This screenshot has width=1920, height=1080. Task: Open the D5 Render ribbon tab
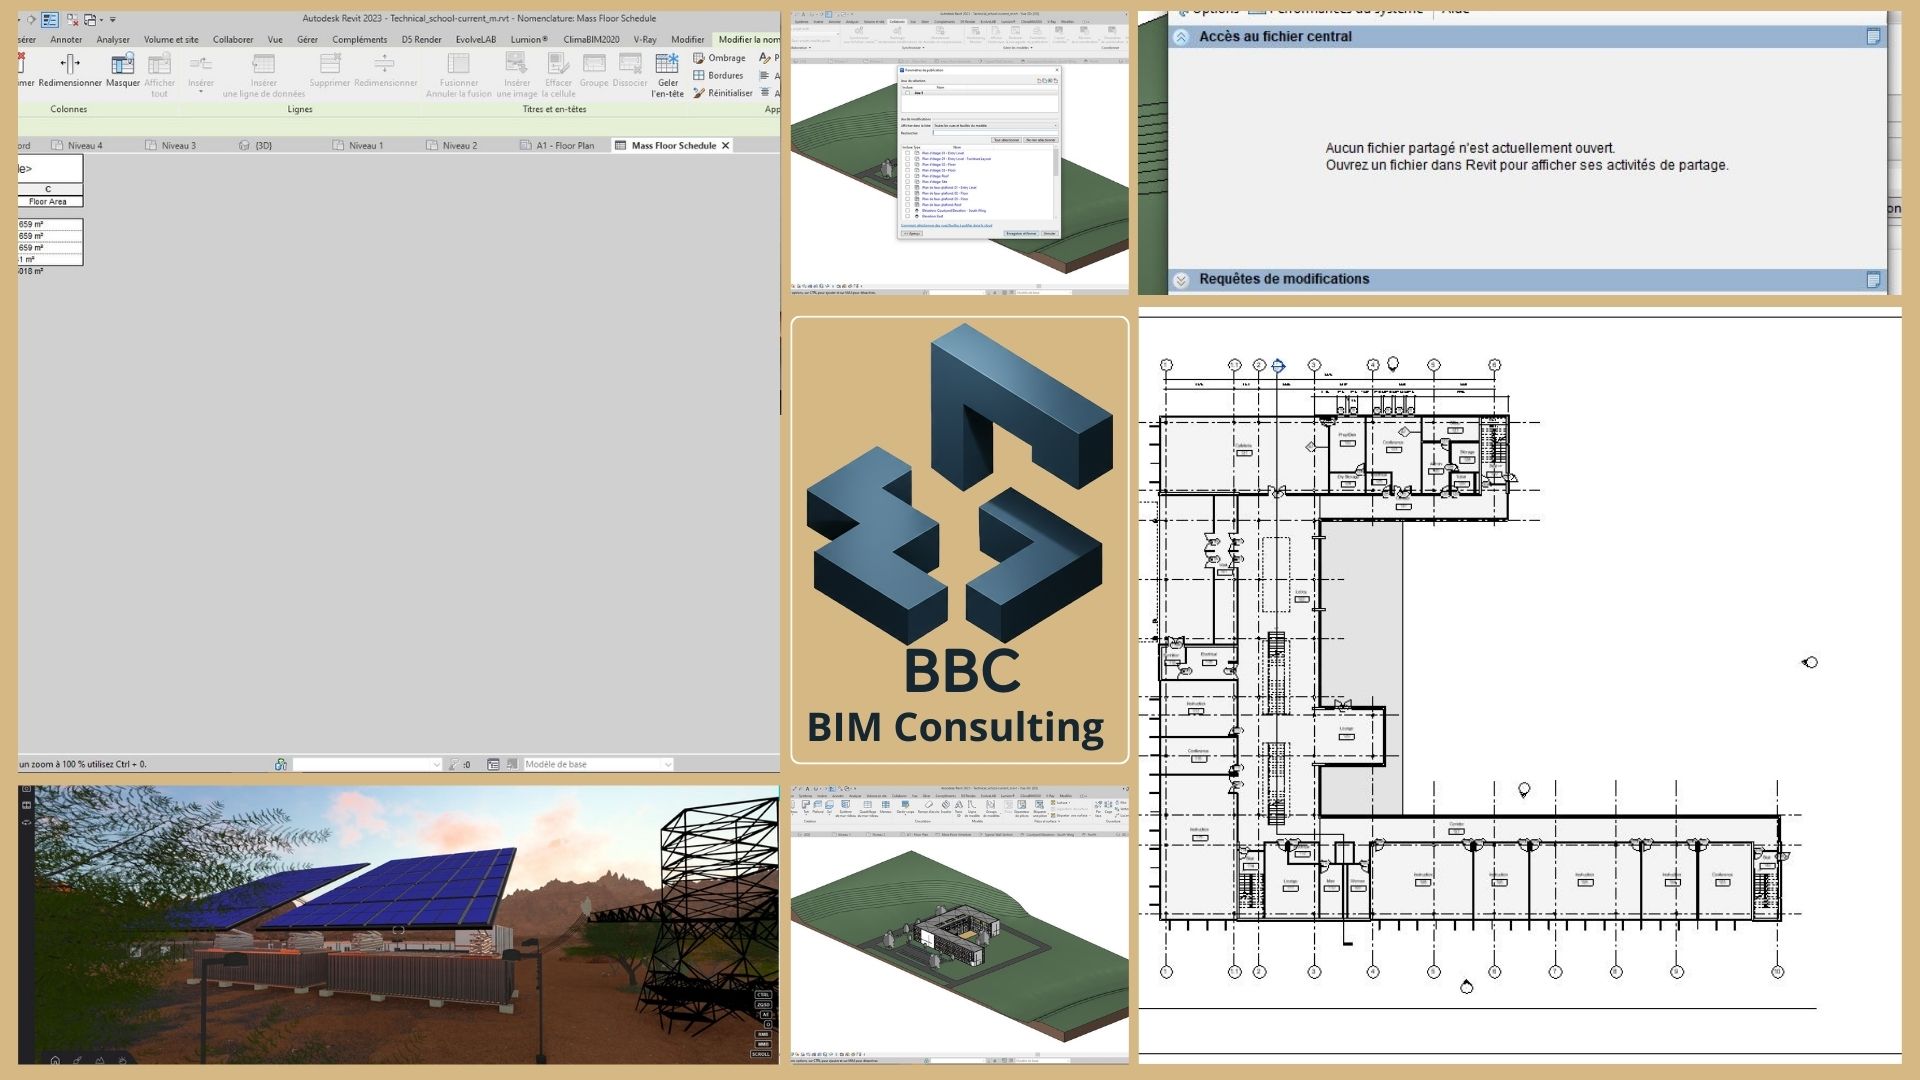421,40
